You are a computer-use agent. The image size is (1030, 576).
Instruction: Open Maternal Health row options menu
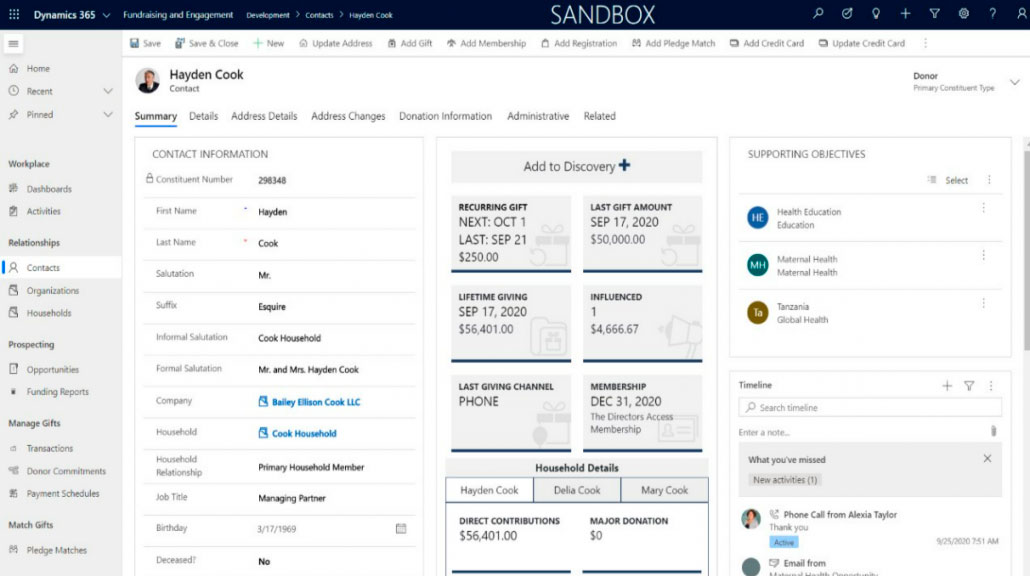(983, 255)
